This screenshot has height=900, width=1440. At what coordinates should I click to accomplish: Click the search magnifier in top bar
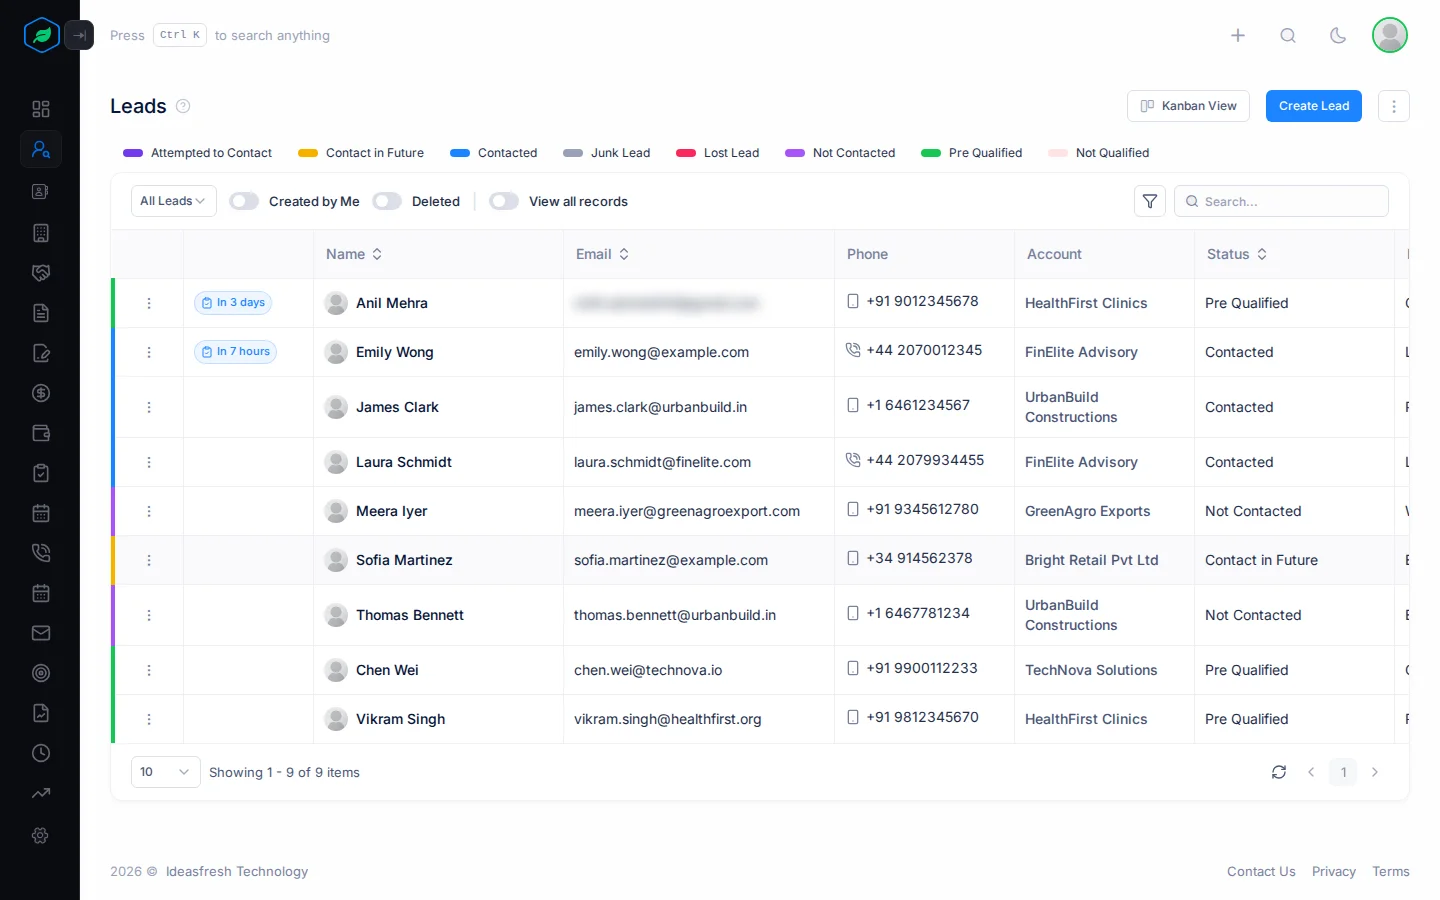(x=1288, y=35)
